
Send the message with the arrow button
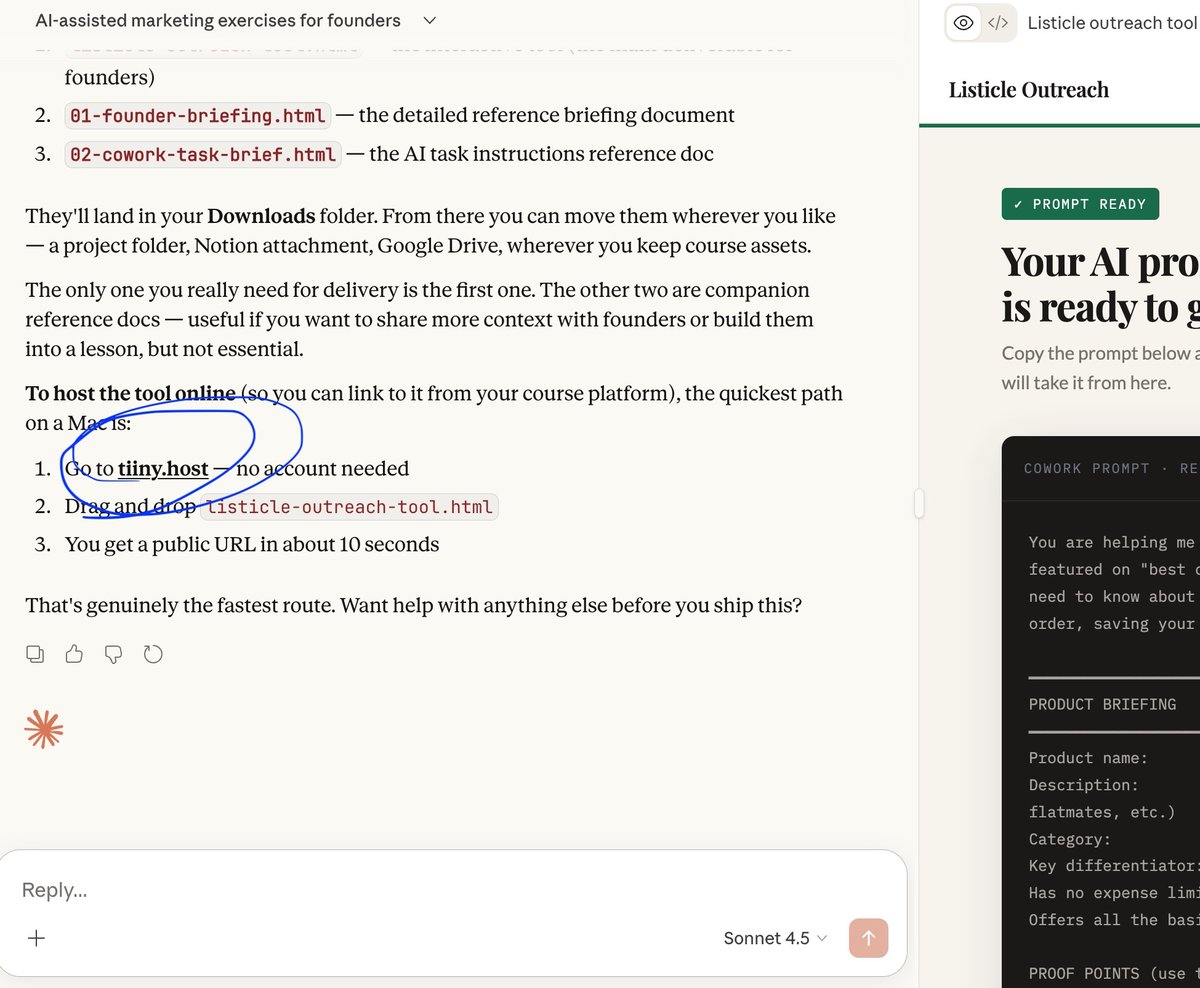(x=868, y=938)
